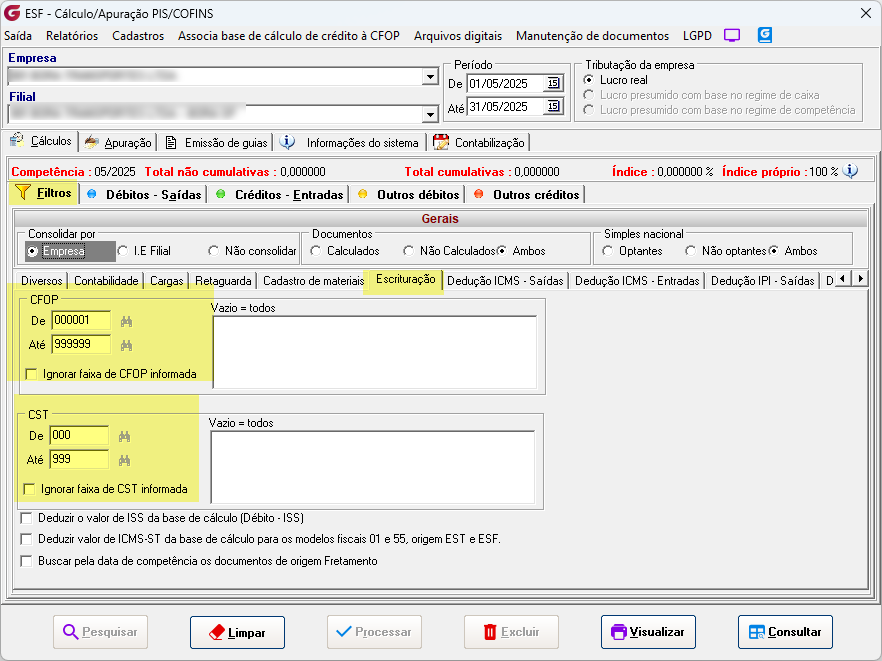Click binoculars search next to CST Até

click(124, 460)
